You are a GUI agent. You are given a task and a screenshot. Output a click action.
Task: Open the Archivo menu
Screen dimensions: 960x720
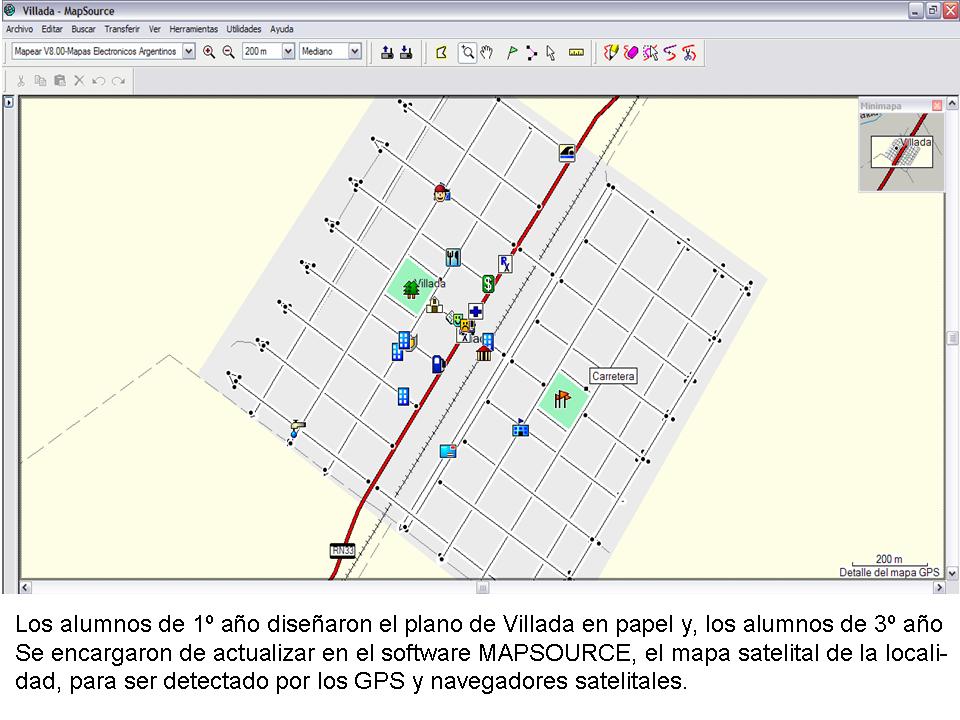20,29
